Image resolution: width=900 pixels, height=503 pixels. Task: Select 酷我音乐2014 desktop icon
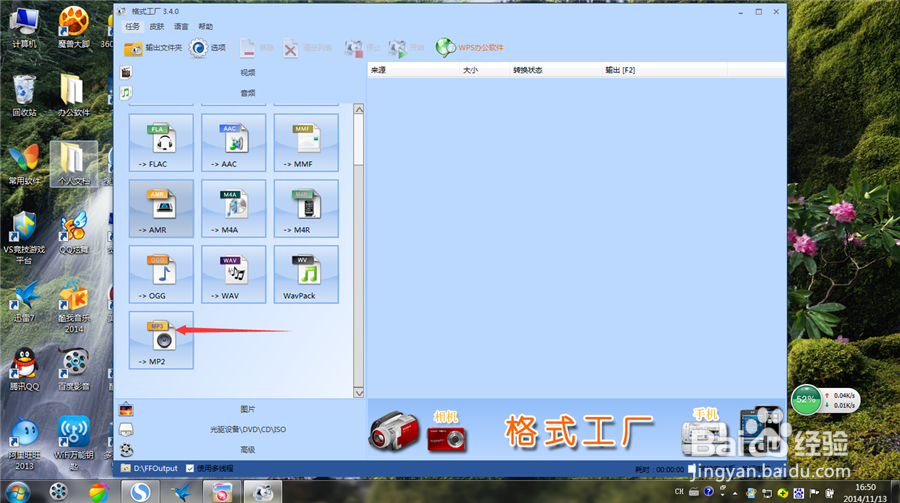point(74,307)
